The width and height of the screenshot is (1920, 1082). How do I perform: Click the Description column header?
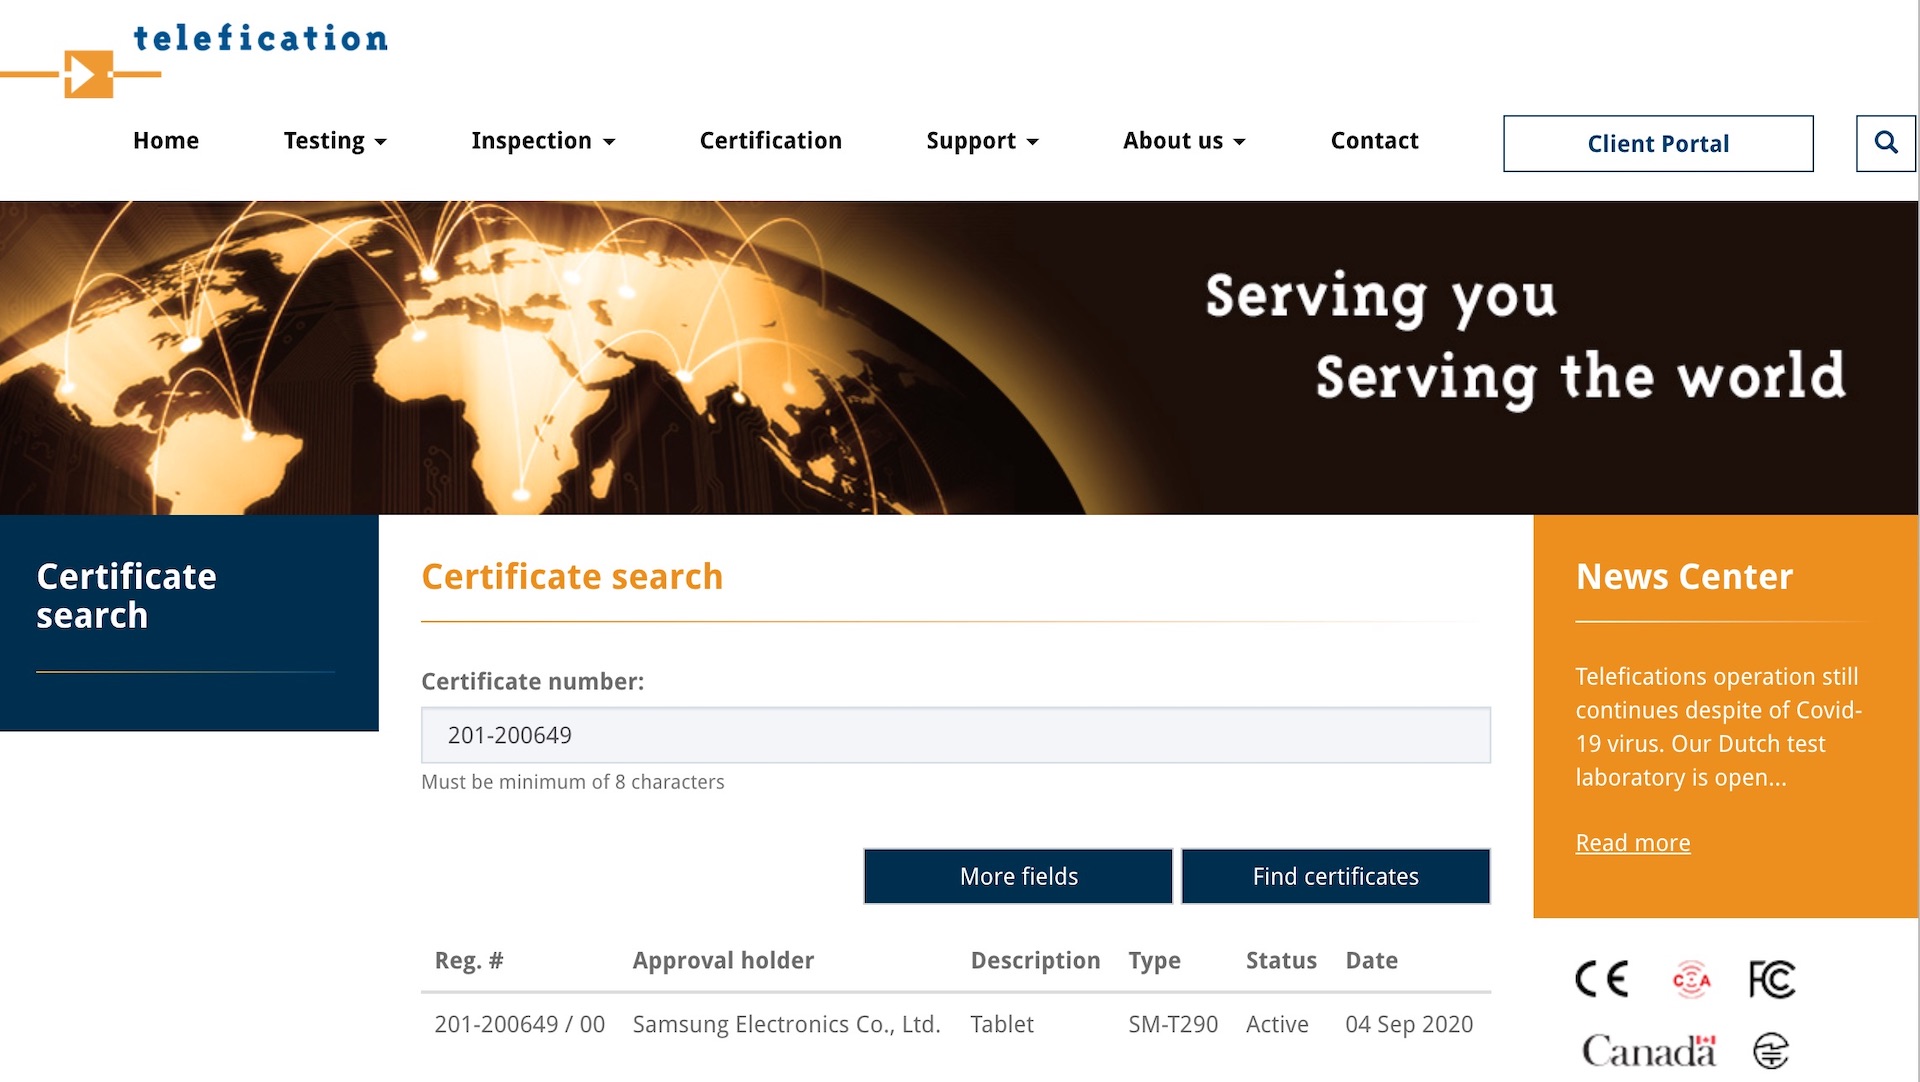point(1035,961)
